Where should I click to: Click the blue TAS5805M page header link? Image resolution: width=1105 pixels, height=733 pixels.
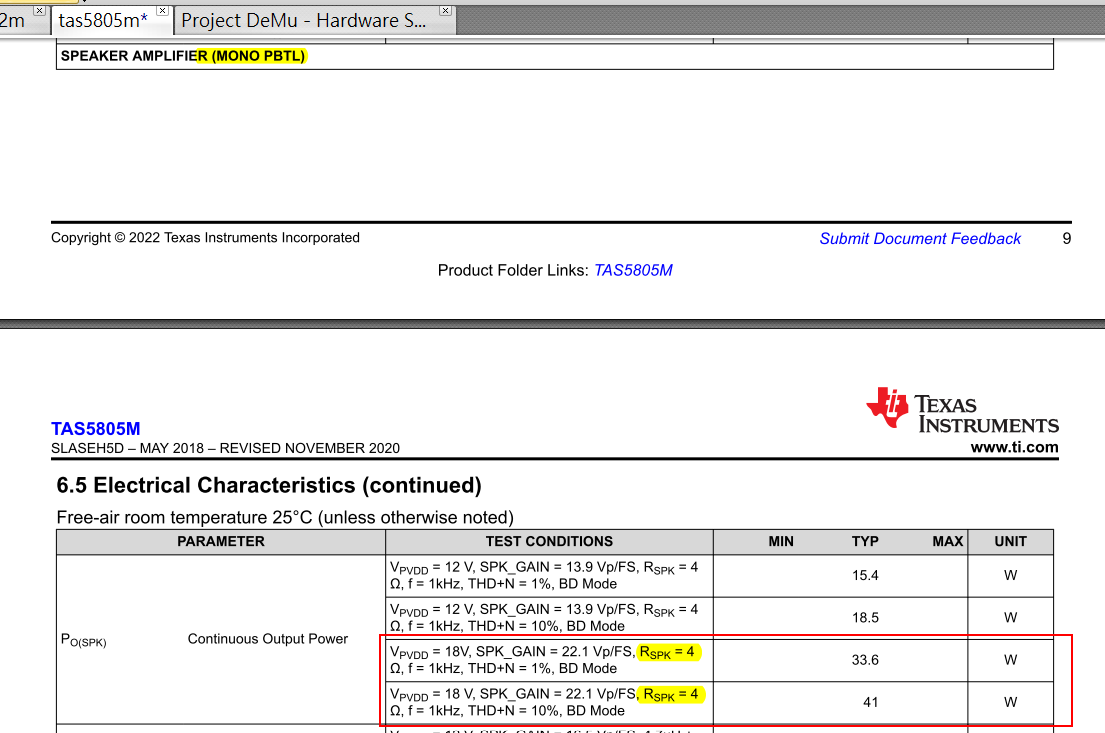(x=96, y=429)
